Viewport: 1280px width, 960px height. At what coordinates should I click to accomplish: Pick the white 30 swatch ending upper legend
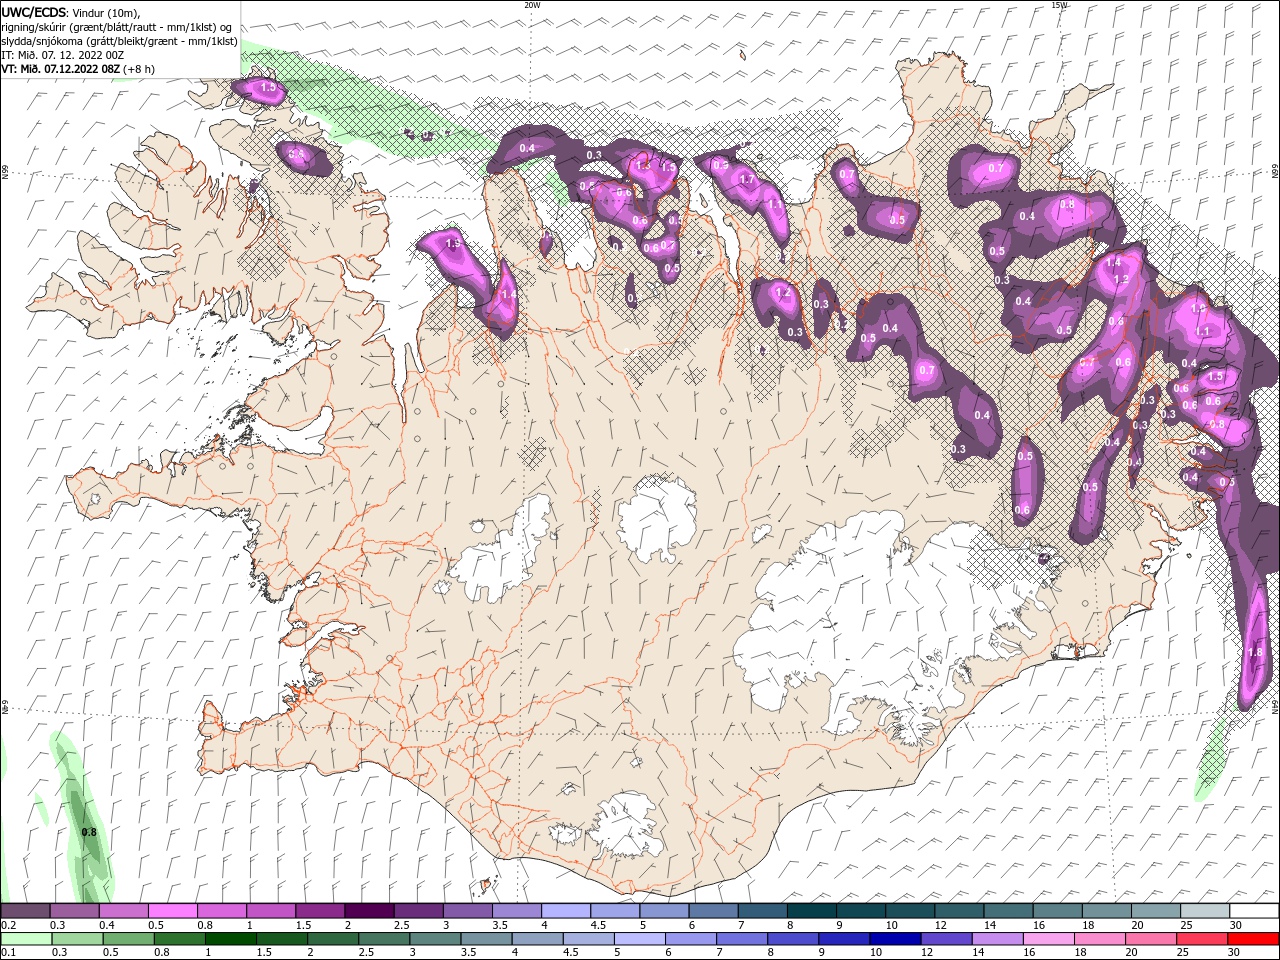click(1254, 911)
